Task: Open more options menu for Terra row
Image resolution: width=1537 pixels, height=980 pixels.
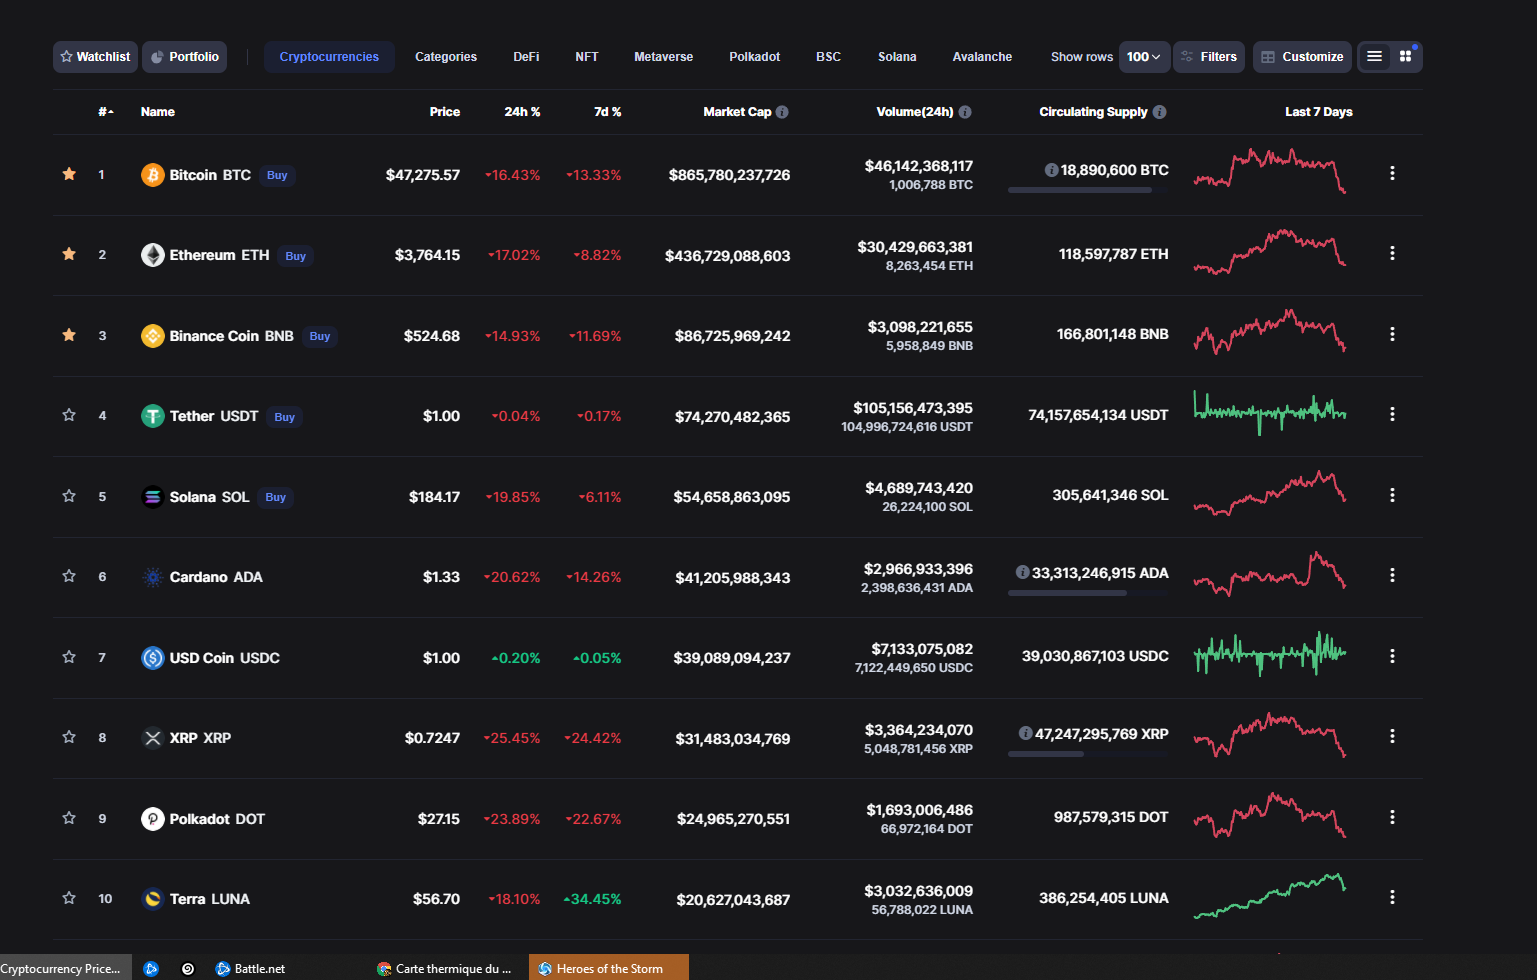Action: (x=1392, y=898)
